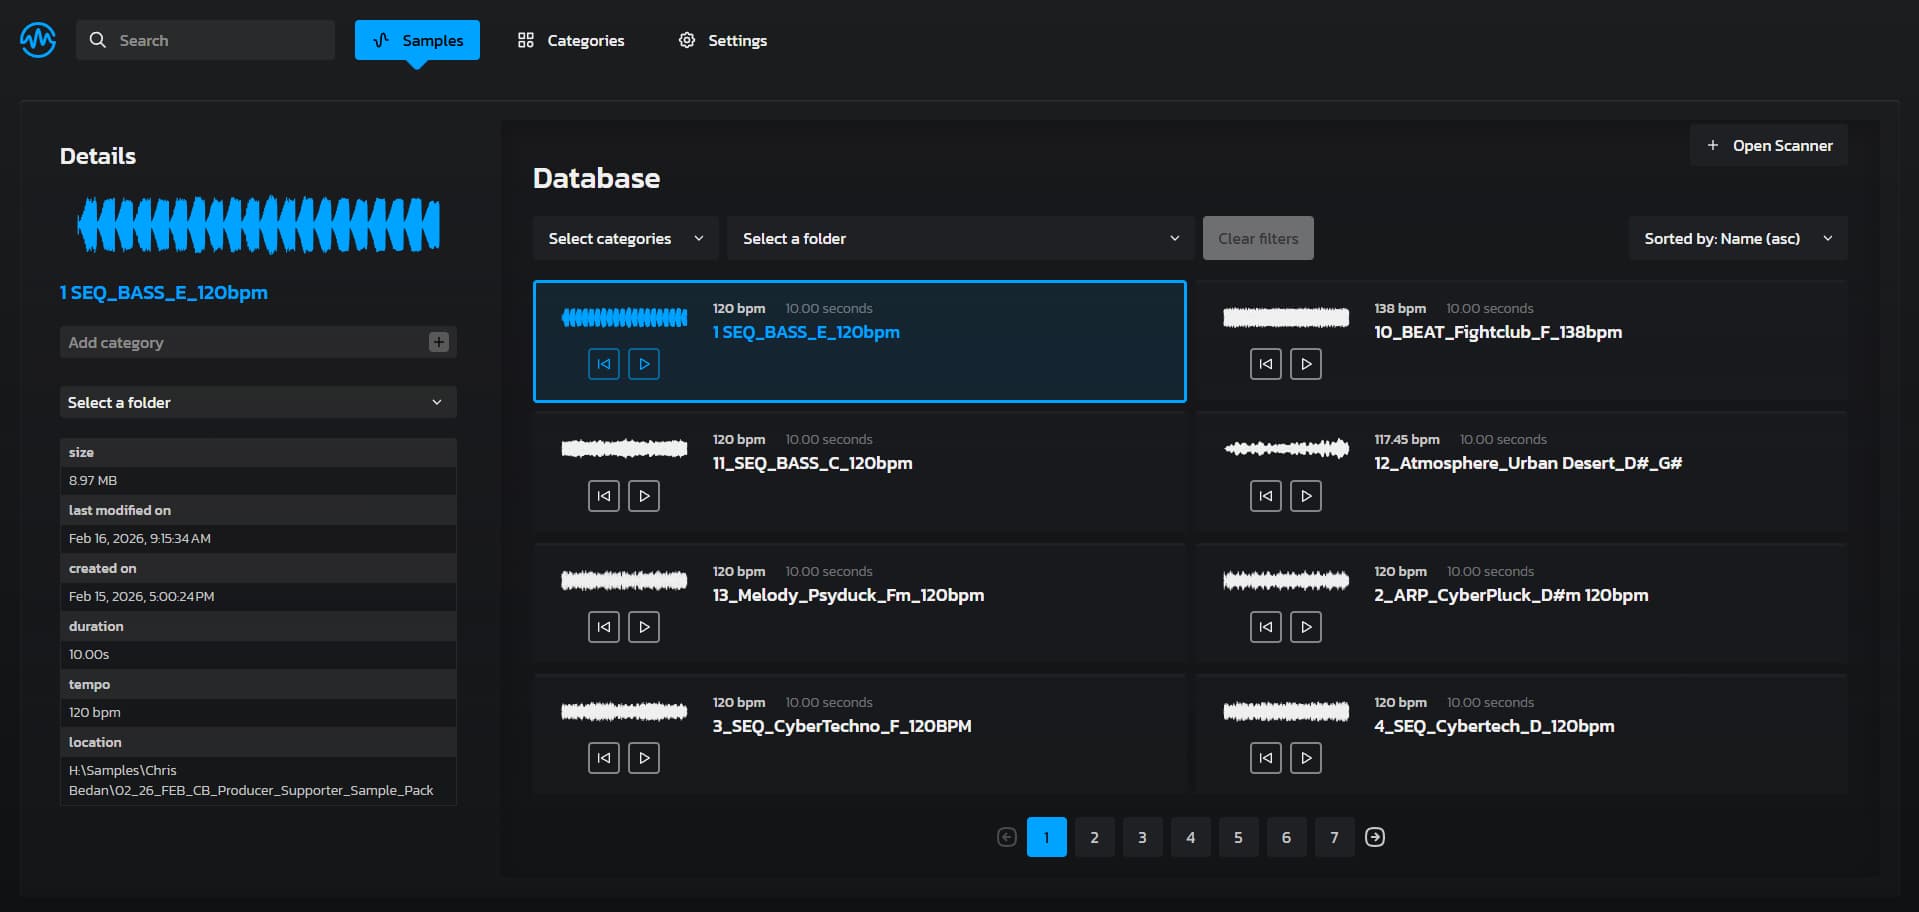Restart playback of 10_BEAT_Fightclub_F_138bpm
Viewport: 1919px width, 912px height.
pos(1265,364)
